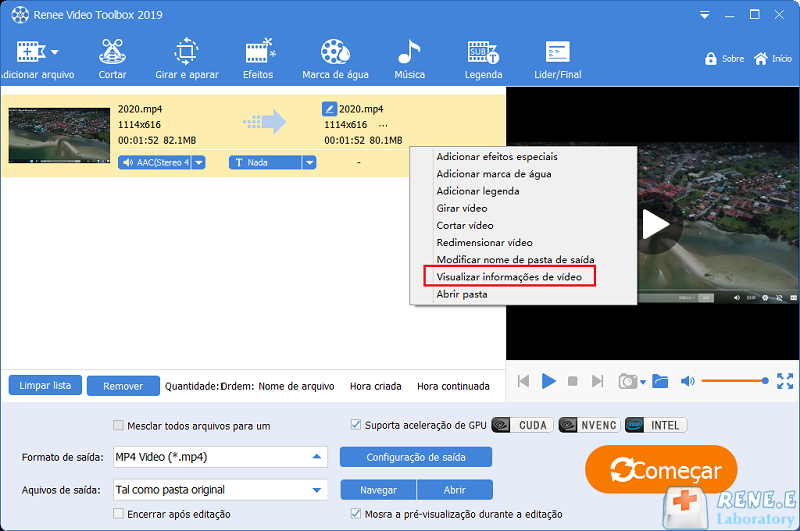Open the snapshot folder icon

pos(660,381)
